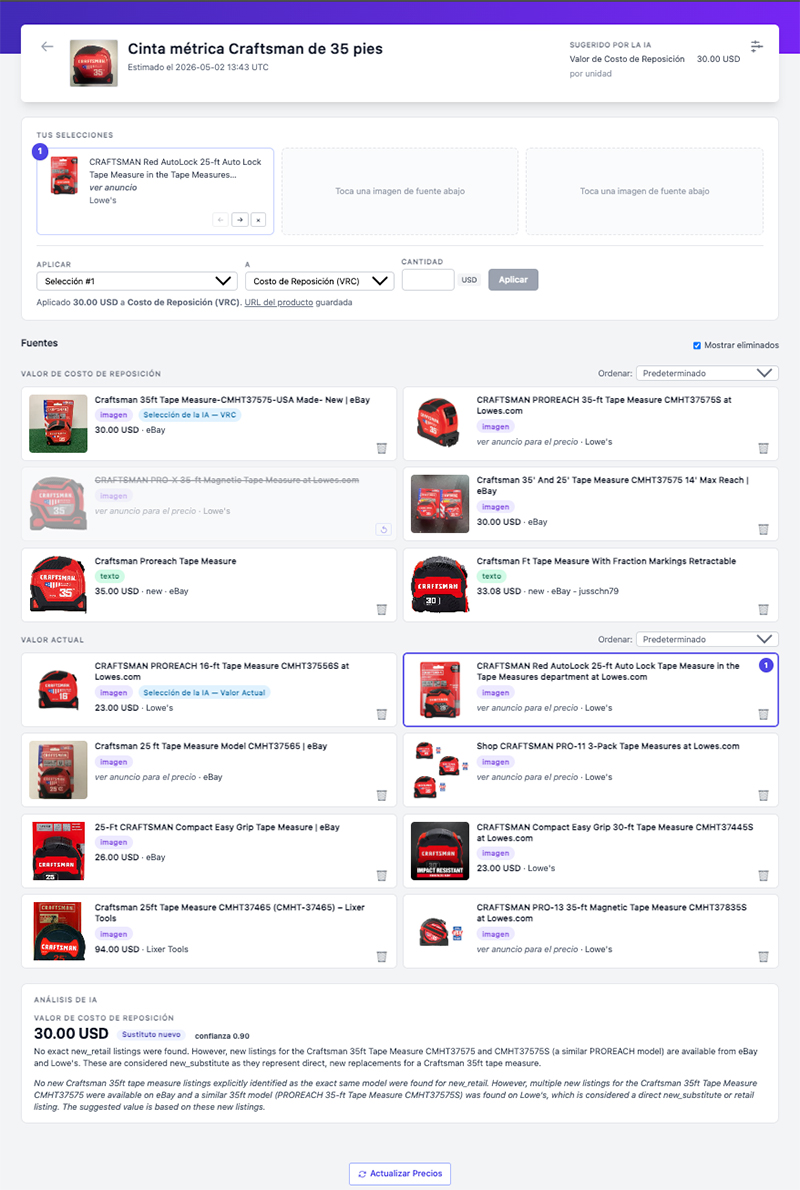Go back using the left arrow icon

(x=47, y=47)
